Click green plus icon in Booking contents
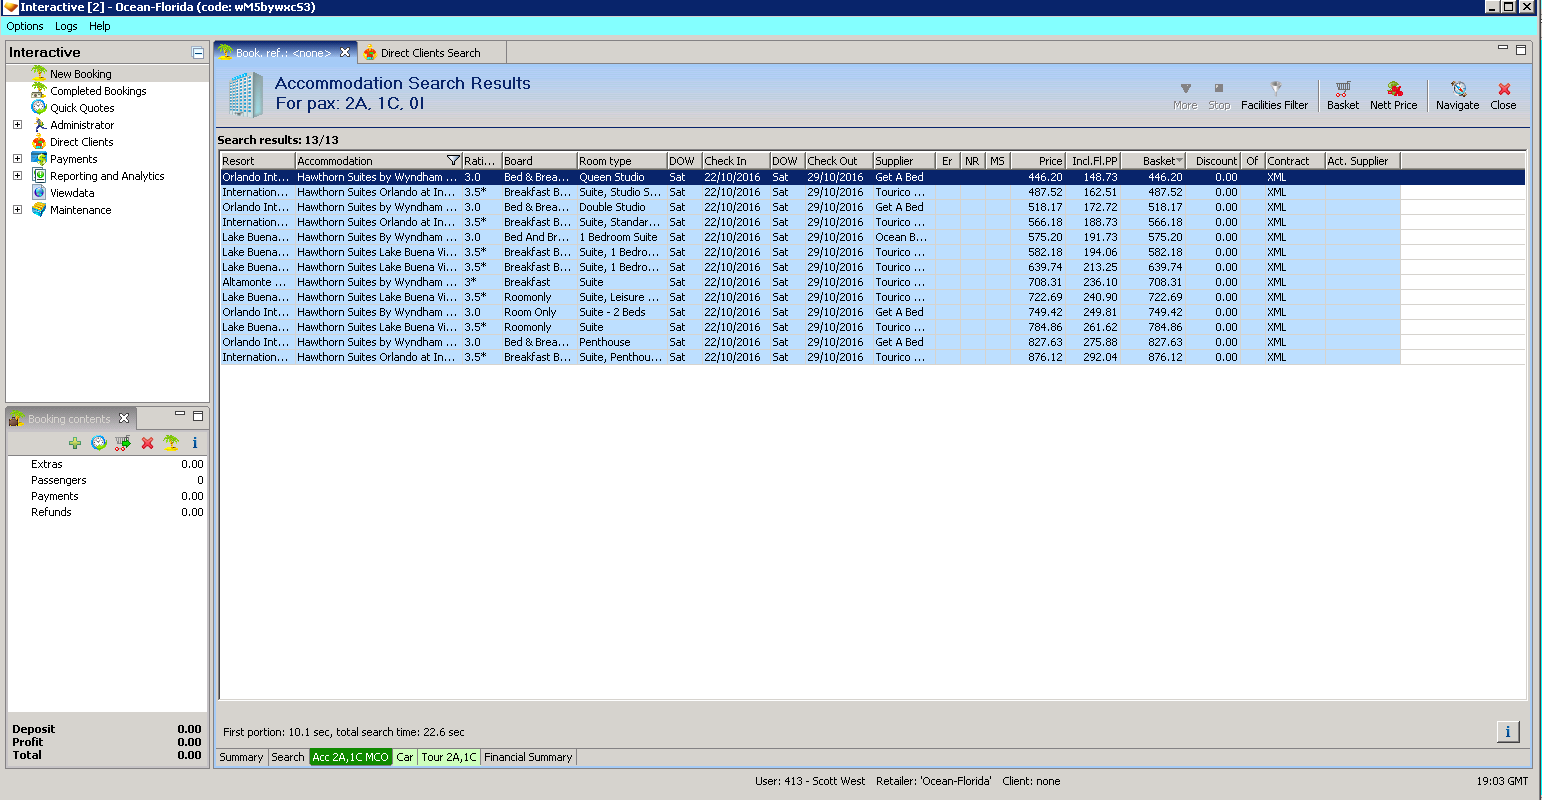Viewport: 1542px width, 800px height. (x=75, y=443)
